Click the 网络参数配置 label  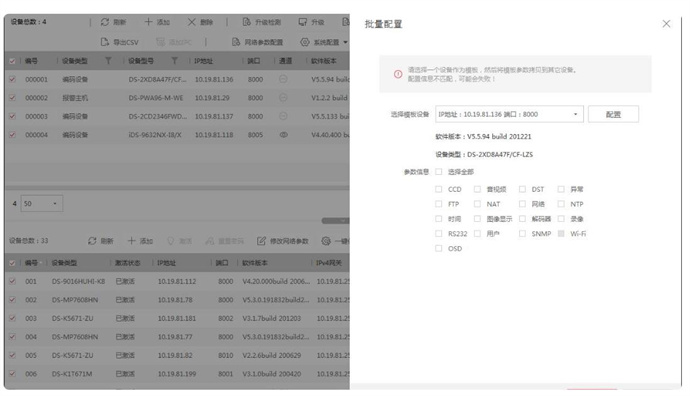(x=264, y=42)
